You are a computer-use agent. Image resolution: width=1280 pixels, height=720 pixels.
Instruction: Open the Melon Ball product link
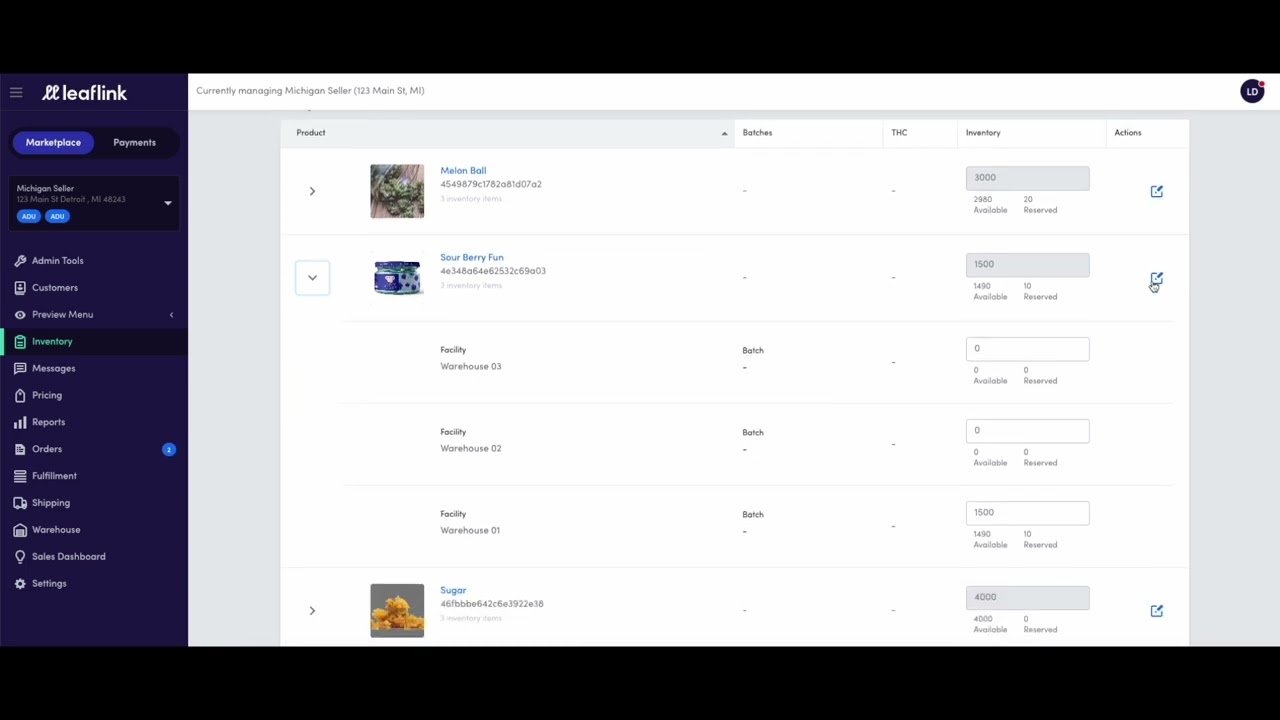463,171
